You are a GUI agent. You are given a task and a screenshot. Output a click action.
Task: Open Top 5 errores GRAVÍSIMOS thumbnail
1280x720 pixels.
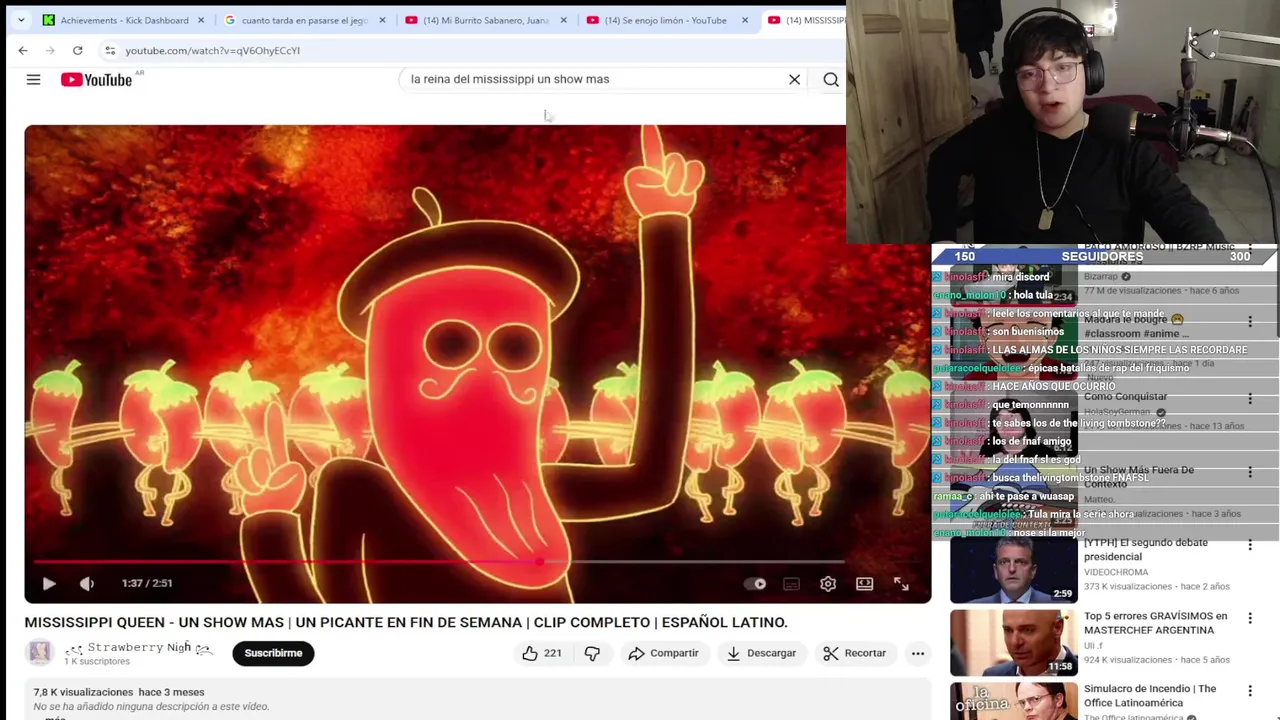pyautogui.click(x=1014, y=642)
